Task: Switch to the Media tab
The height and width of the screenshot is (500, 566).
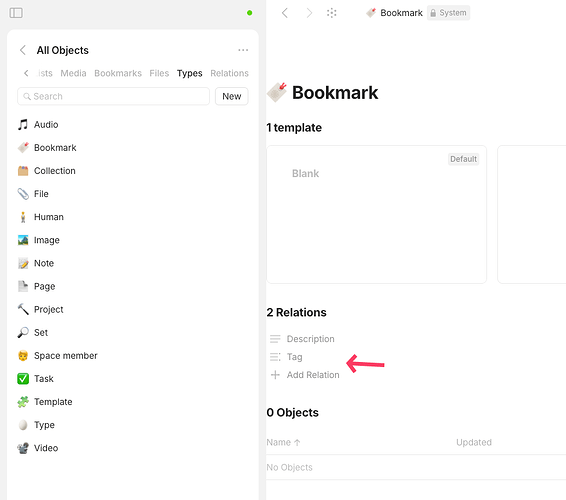Action: pyautogui.click(x=73, y=73)
